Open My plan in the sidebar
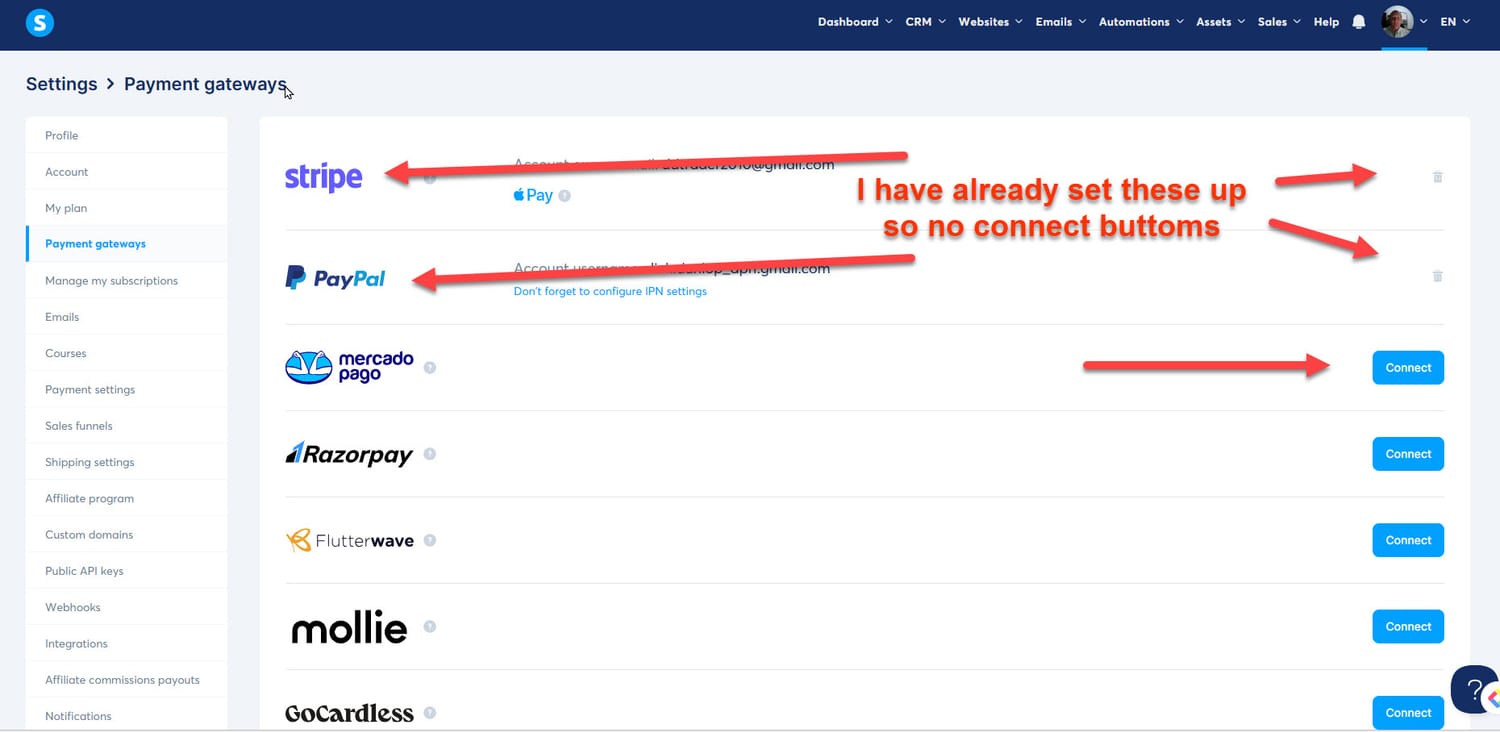This screenshot has width=1500, height=732. 127,208
